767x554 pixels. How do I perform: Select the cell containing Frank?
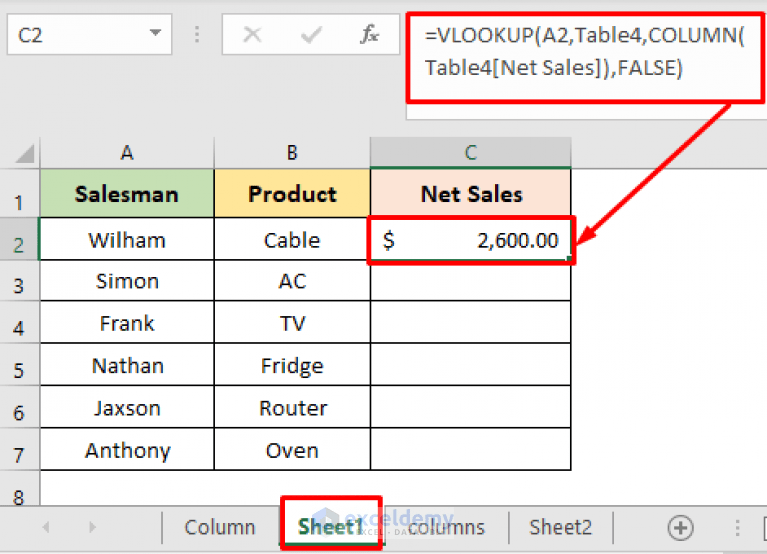127,323
